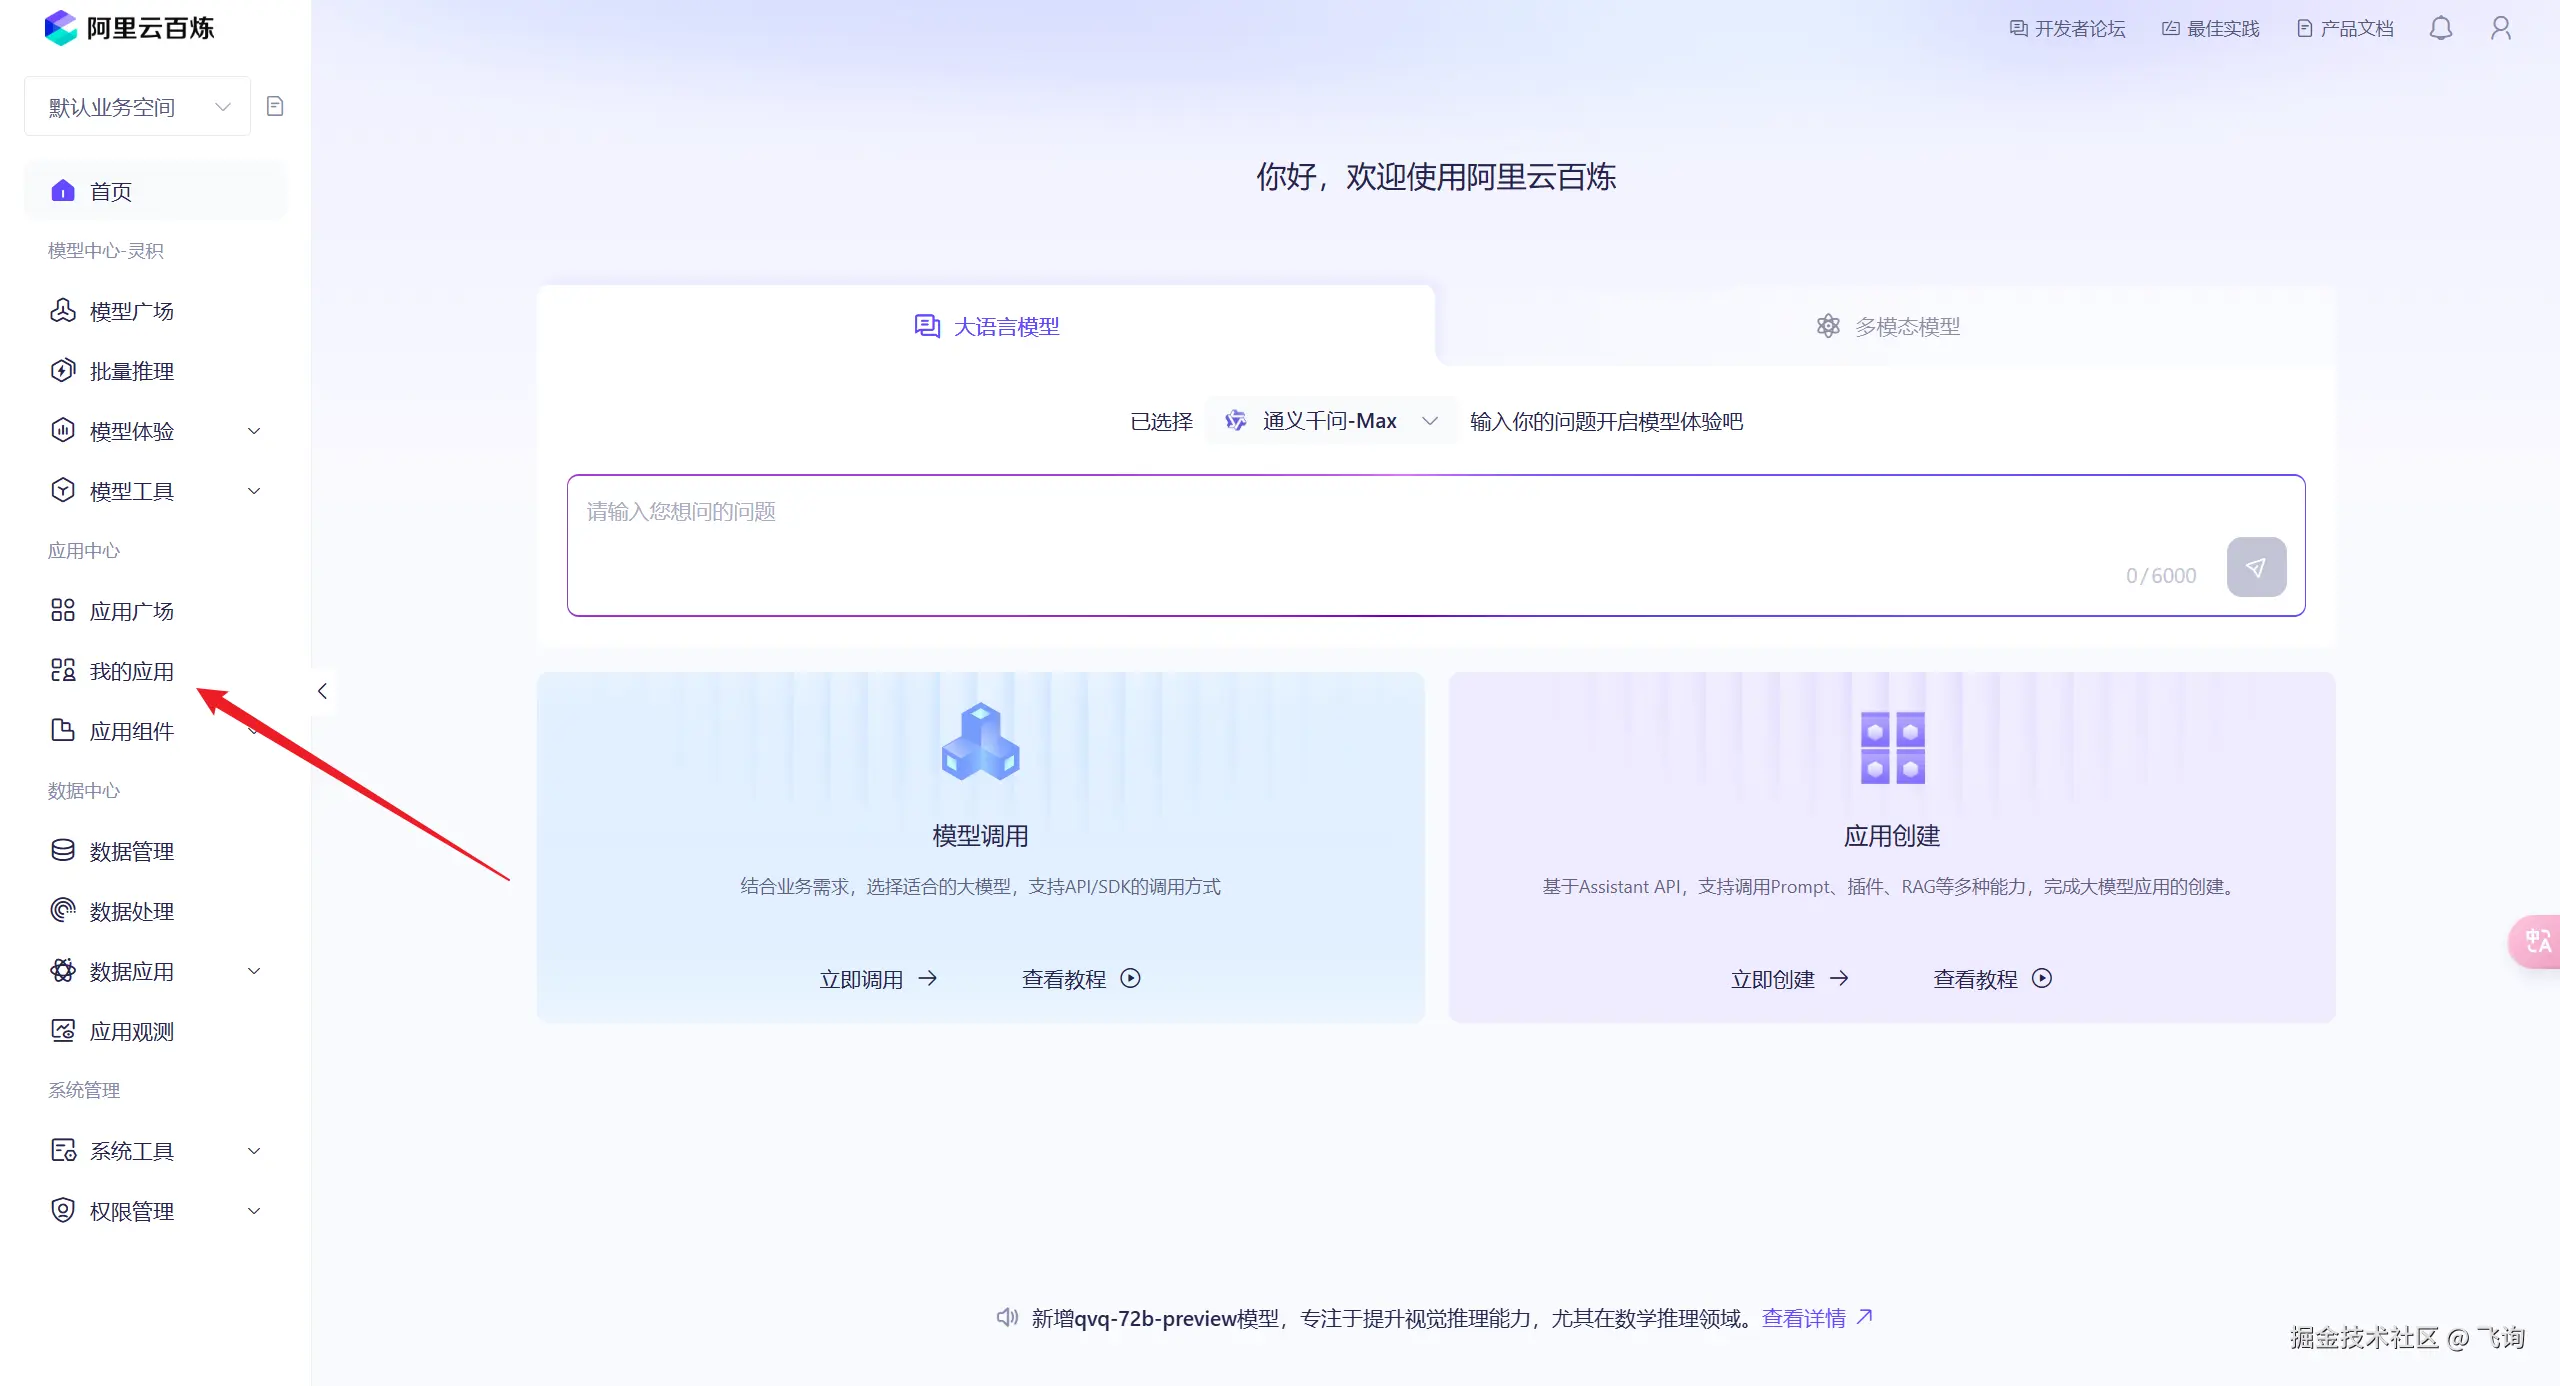Open 开发者论坛 in top navigation
The width and height of the screenshot is (2560, 1386).
(2067, 28)
